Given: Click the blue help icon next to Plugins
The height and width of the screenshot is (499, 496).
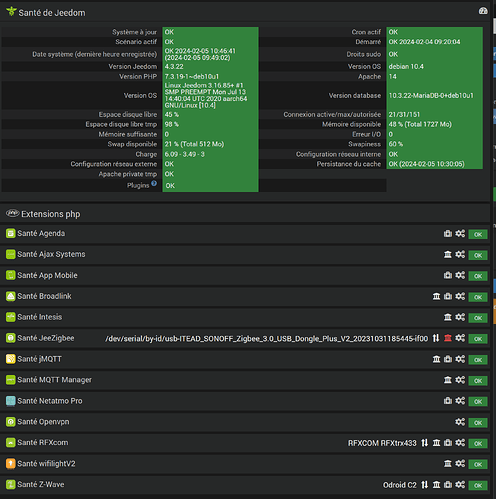Looking at the screenshot, I should click(x=154, y=183).
